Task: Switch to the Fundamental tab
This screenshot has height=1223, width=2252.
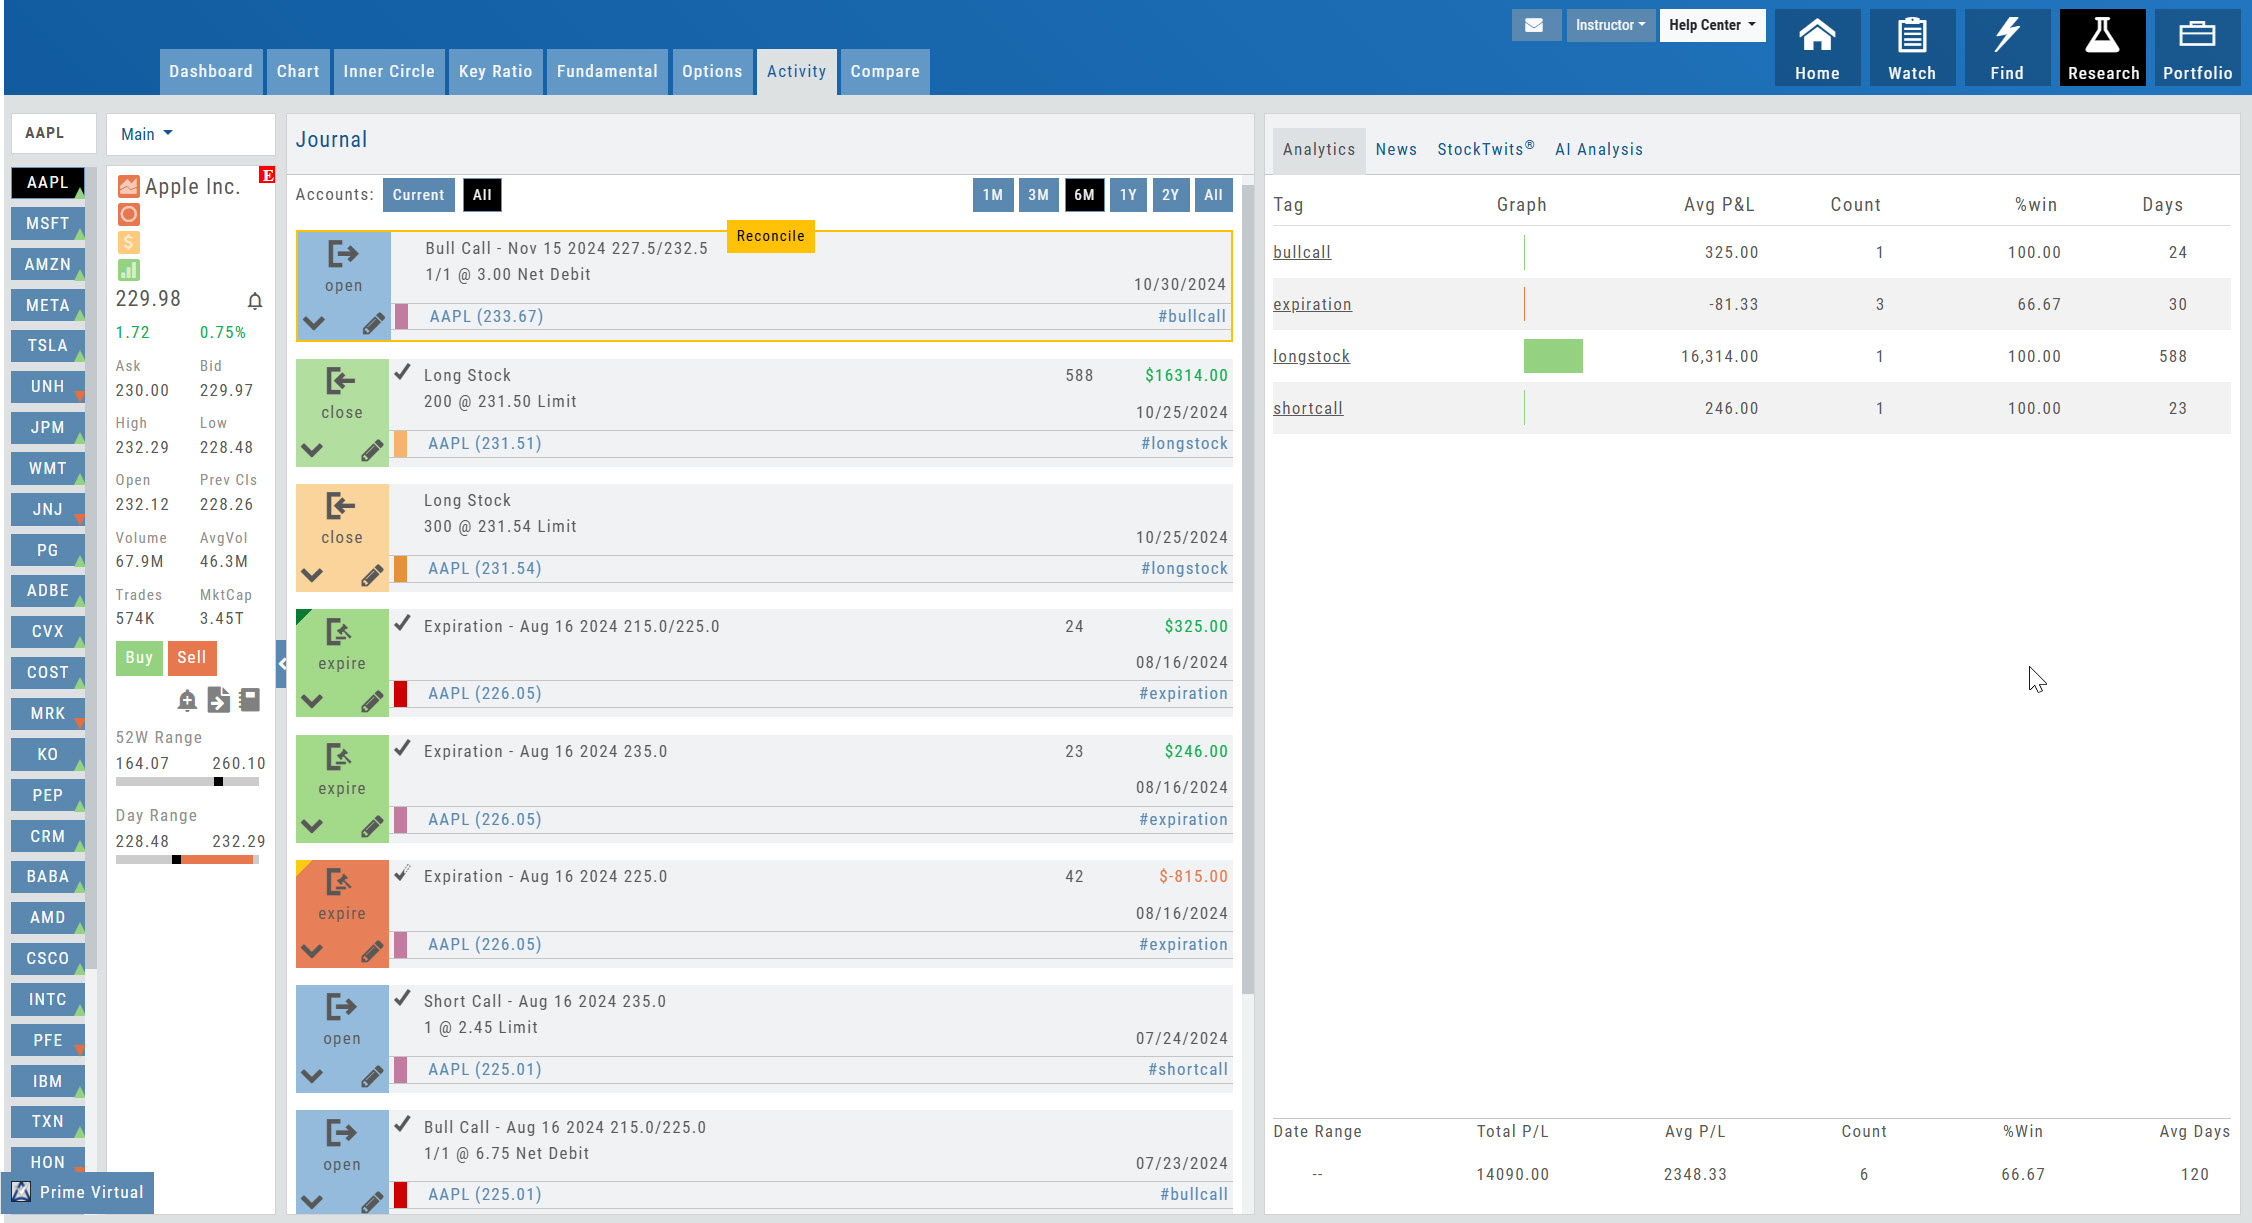Action: tap(607, 72)
